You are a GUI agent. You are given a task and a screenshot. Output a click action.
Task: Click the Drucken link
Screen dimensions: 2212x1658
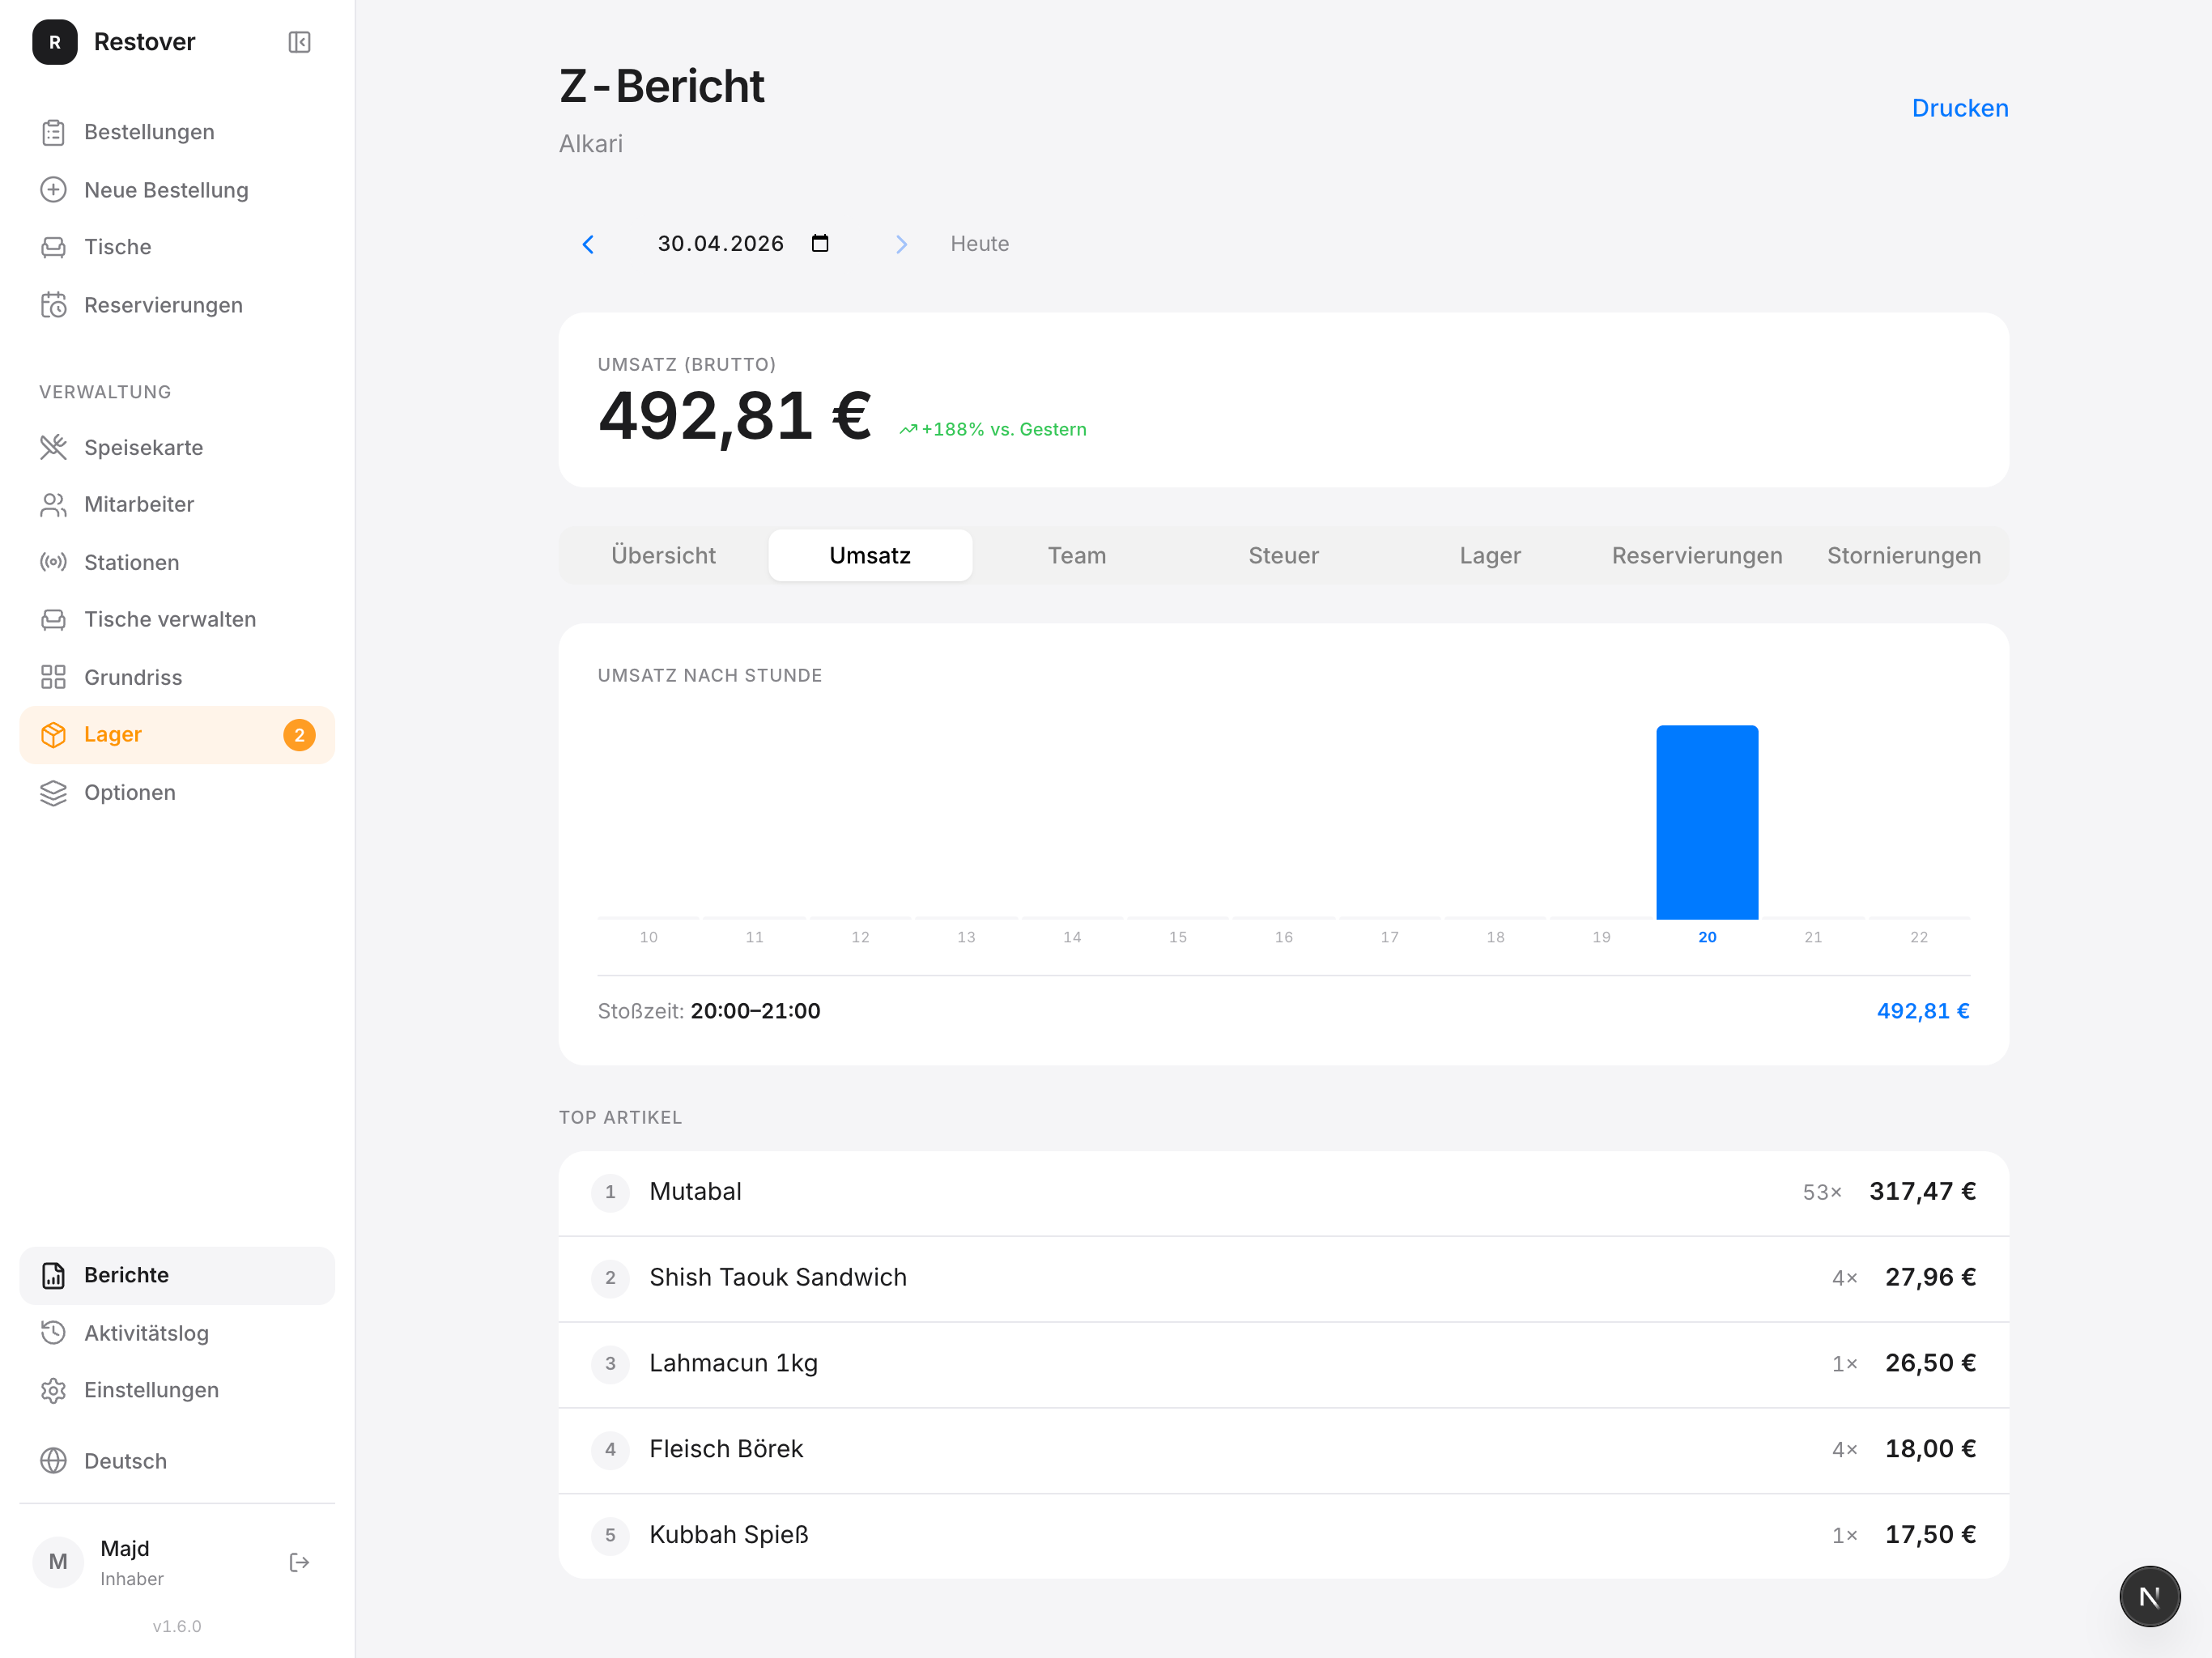click(1960, 108)
